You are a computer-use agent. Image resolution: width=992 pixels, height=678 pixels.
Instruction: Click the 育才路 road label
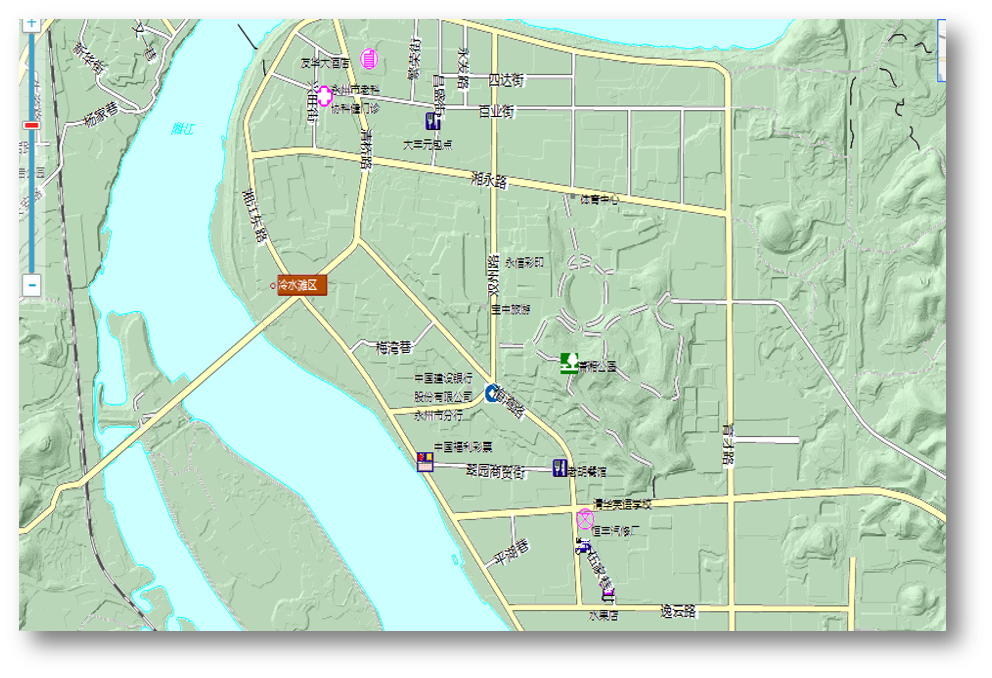click(x=728, y=445)
